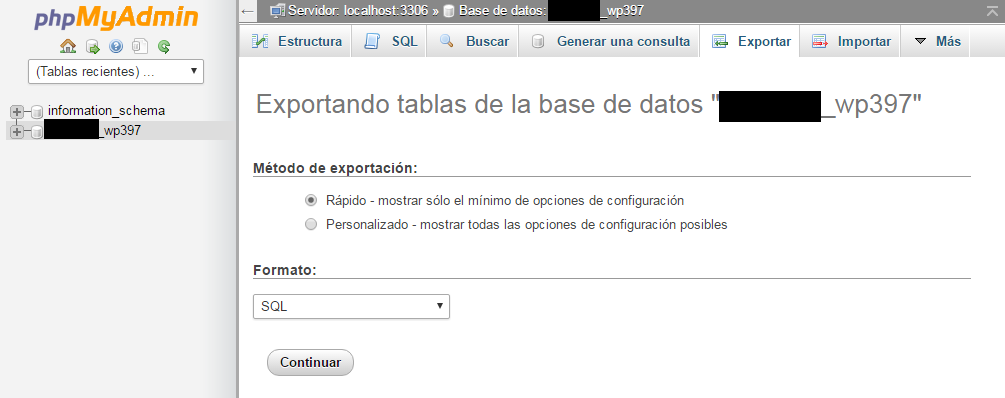Click the Importar tab icon
The image size is (1005, 398).
pyautogui.click(x=820, y=42)
